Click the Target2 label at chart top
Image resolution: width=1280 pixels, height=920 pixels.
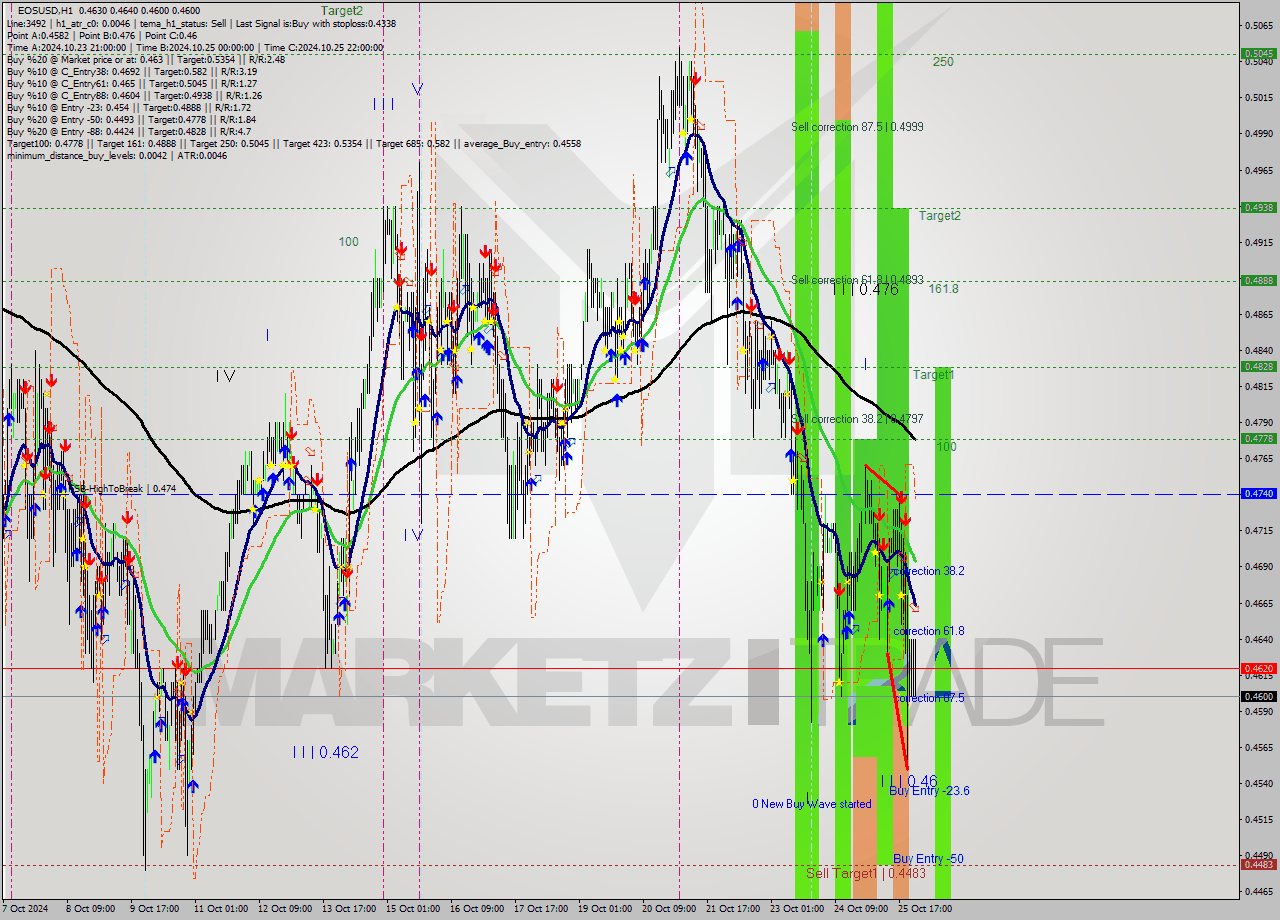pyautogui.click(x=342, y=10)
